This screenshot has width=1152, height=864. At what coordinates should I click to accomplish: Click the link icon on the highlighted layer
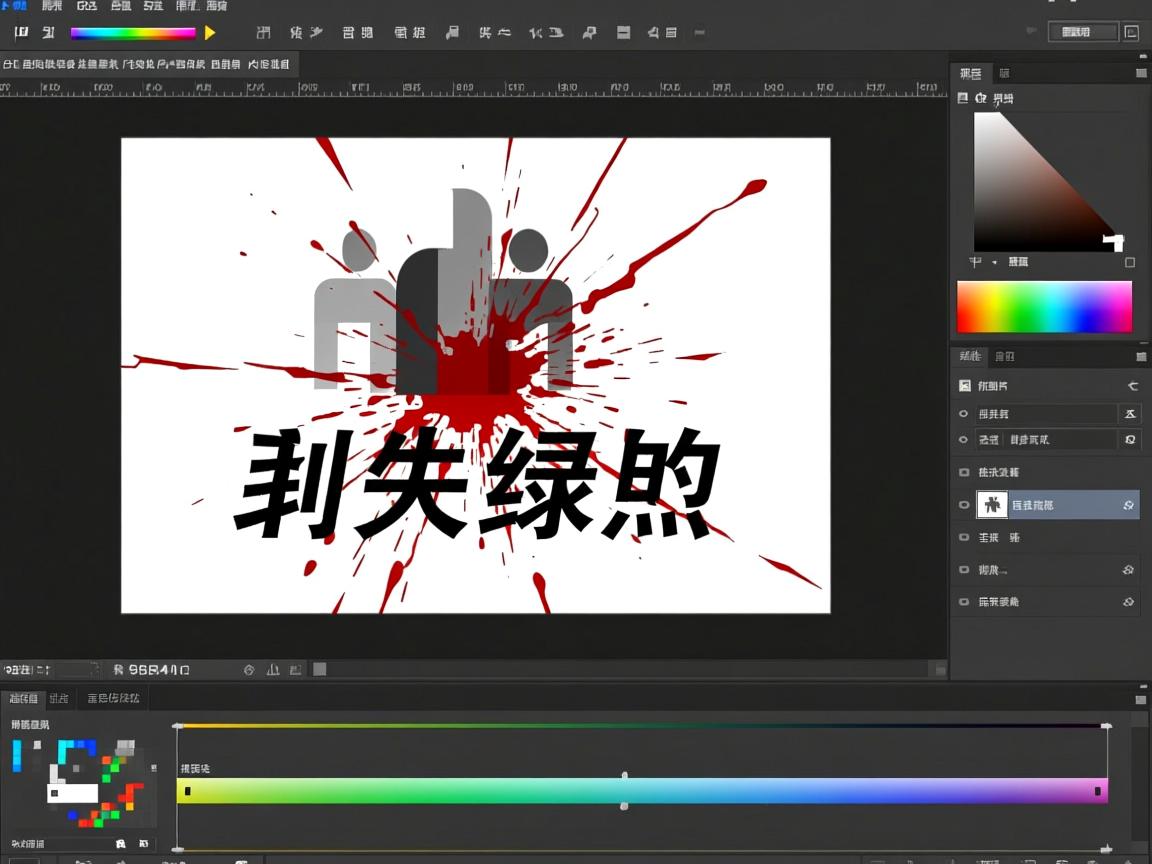pyautogui.click(x=1129, y=505)
